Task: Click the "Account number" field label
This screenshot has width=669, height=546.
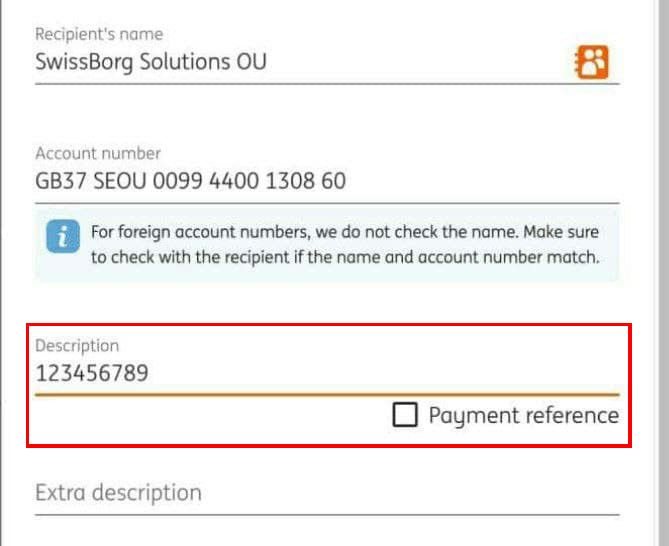Action: point(98,153)
